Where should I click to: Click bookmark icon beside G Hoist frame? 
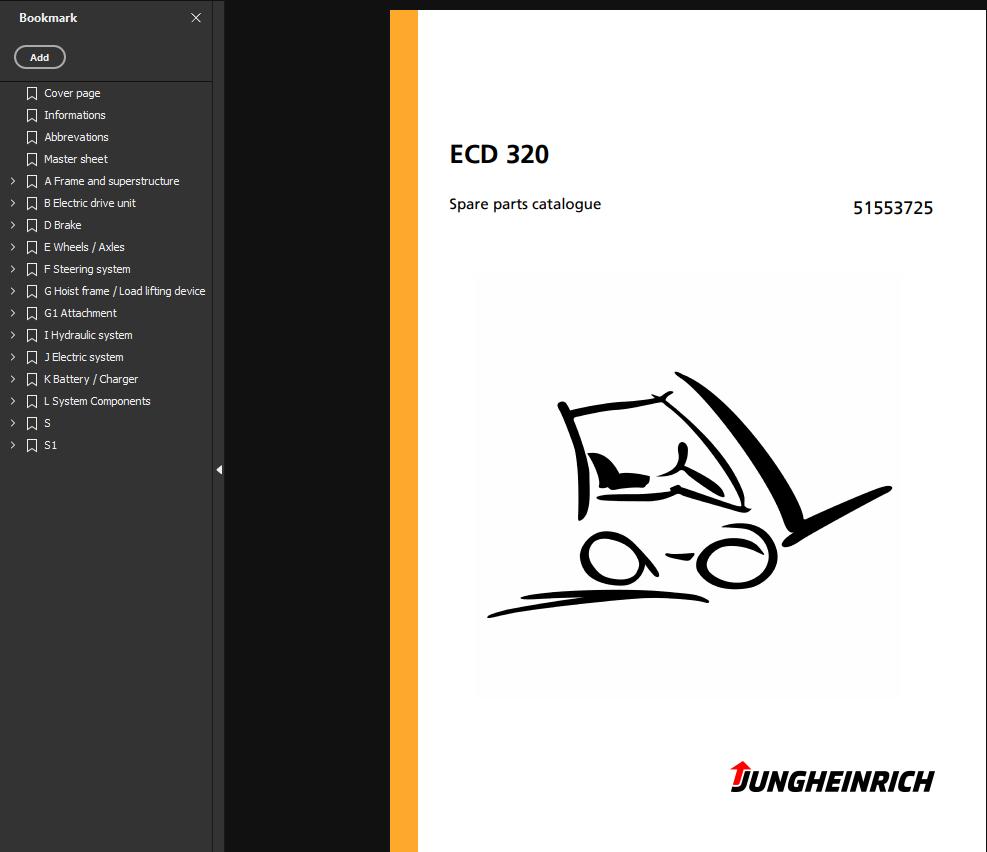pos(31,291)
